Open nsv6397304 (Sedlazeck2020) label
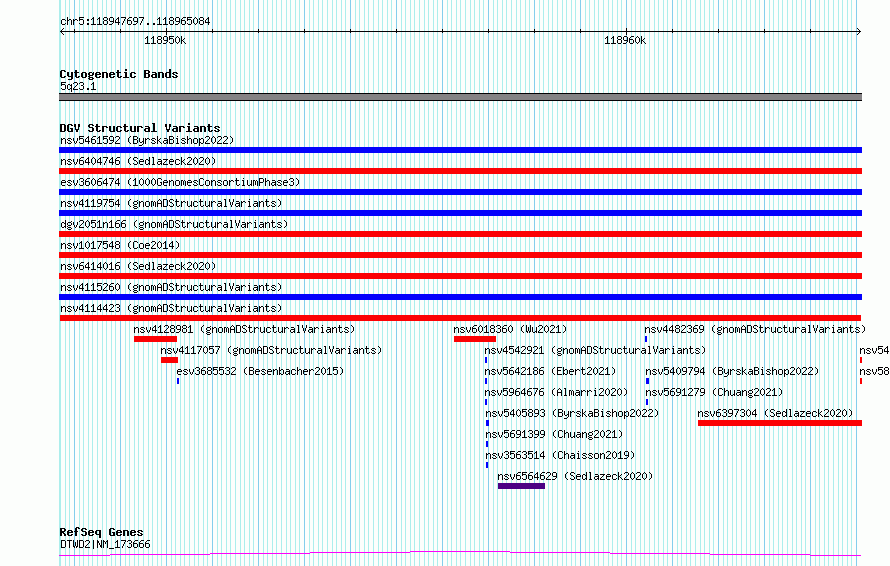 pos(775,413)
